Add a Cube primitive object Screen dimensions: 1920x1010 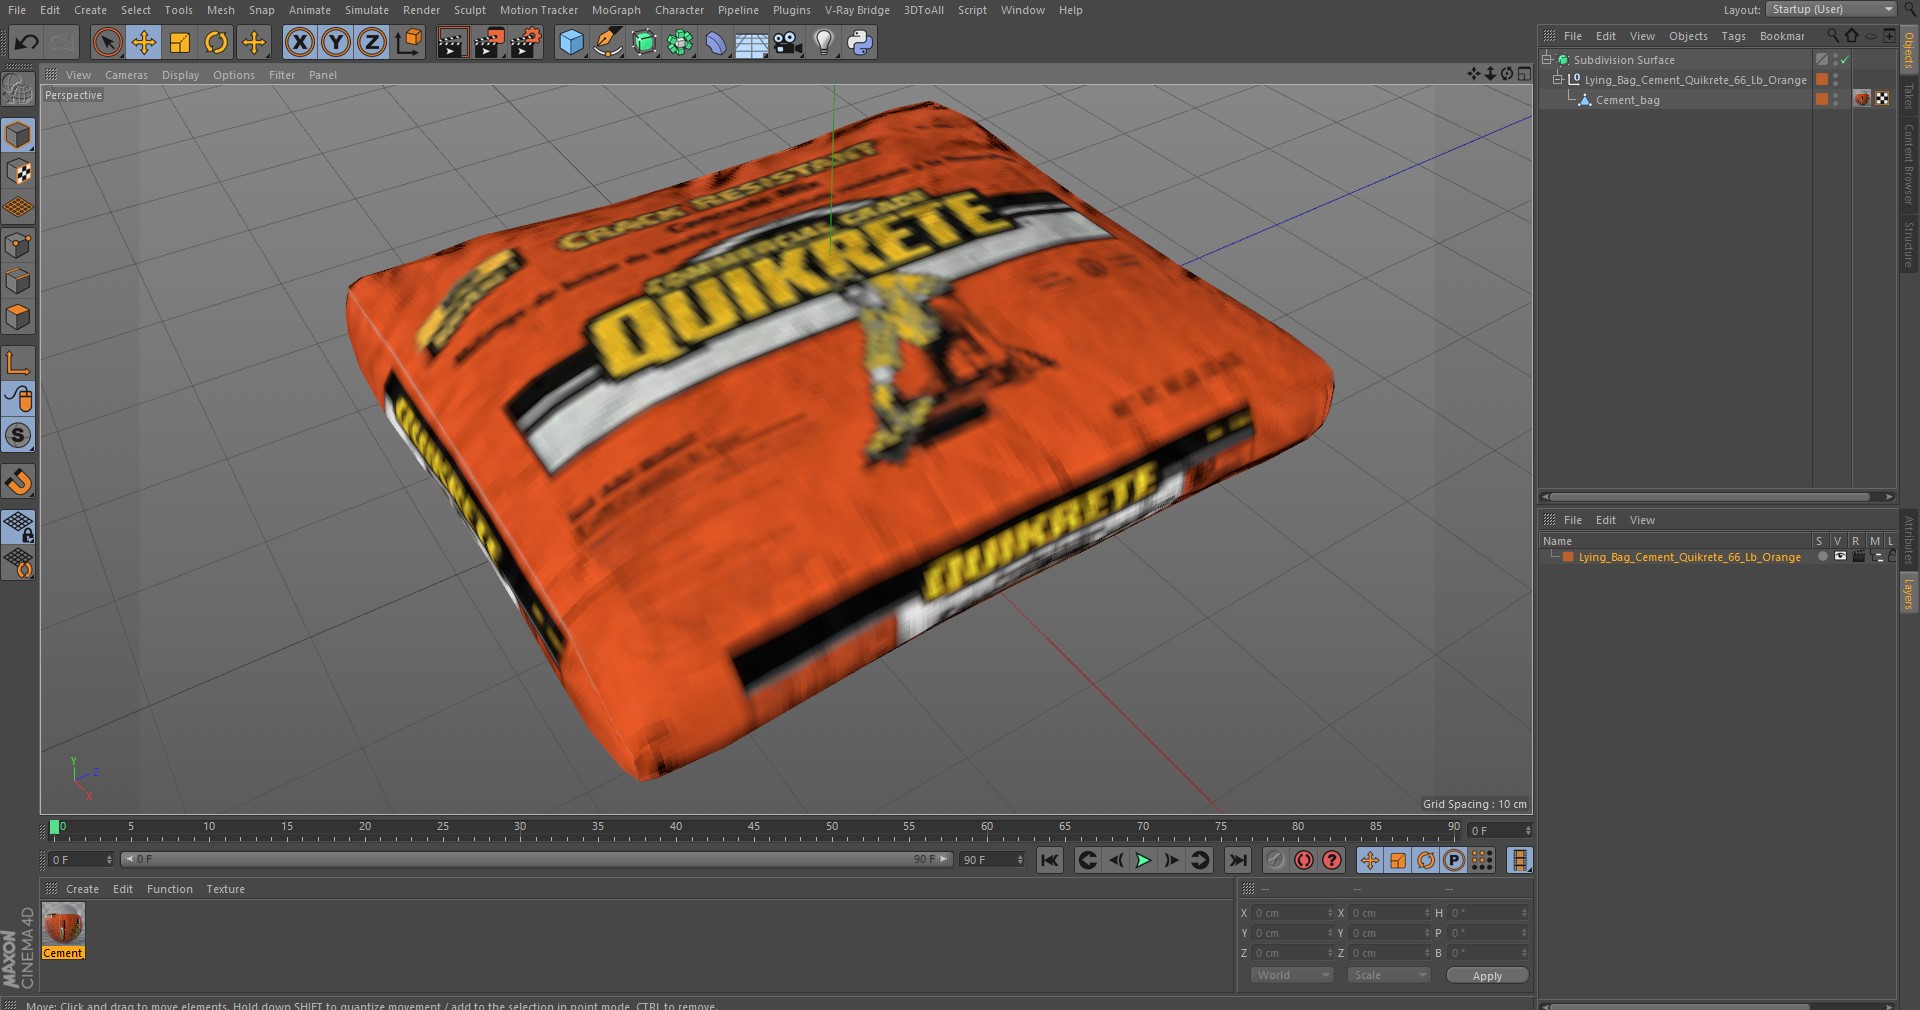tap(571, 42)
